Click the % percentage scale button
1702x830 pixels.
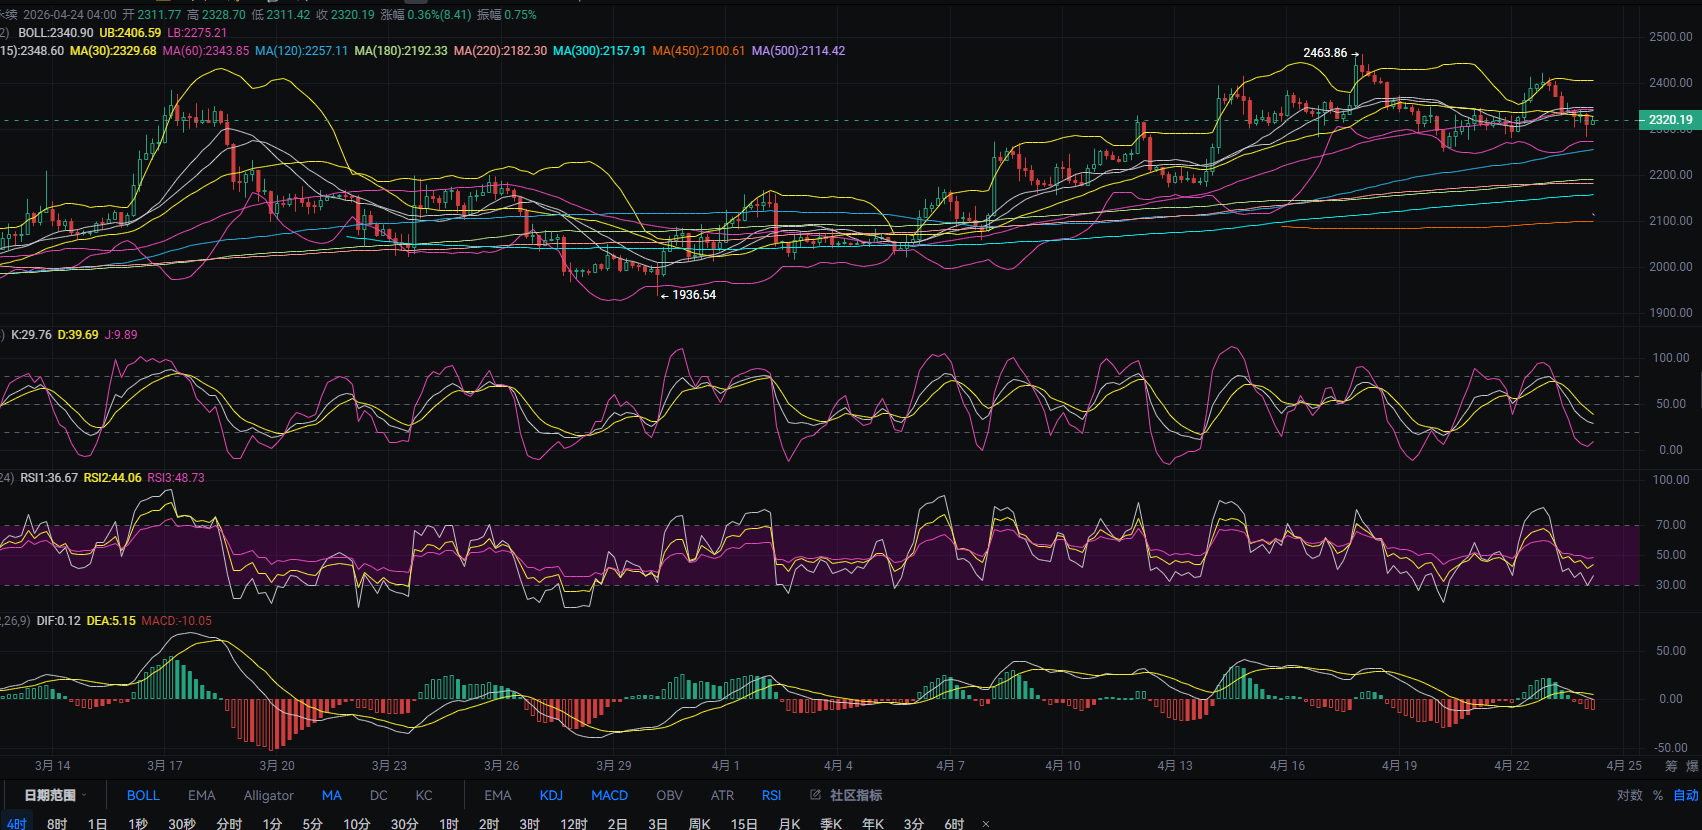(1657, 795)
